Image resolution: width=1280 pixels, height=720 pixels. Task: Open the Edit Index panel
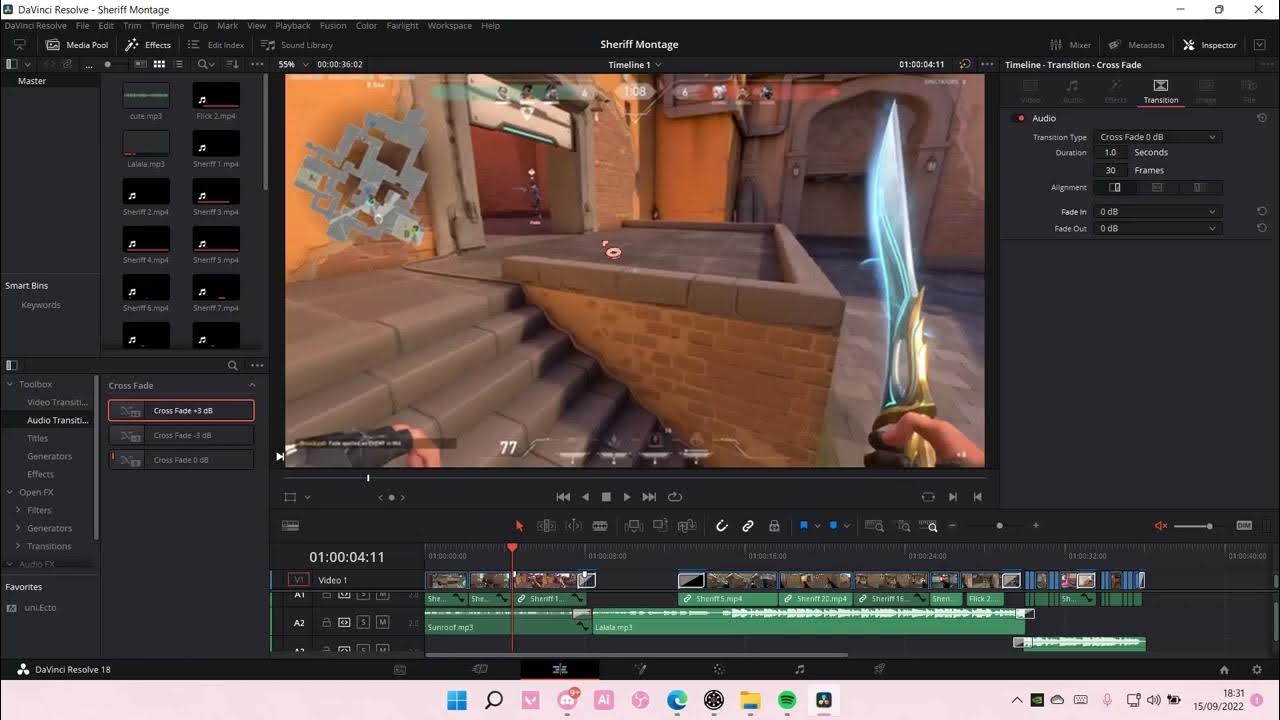[216, 45]
